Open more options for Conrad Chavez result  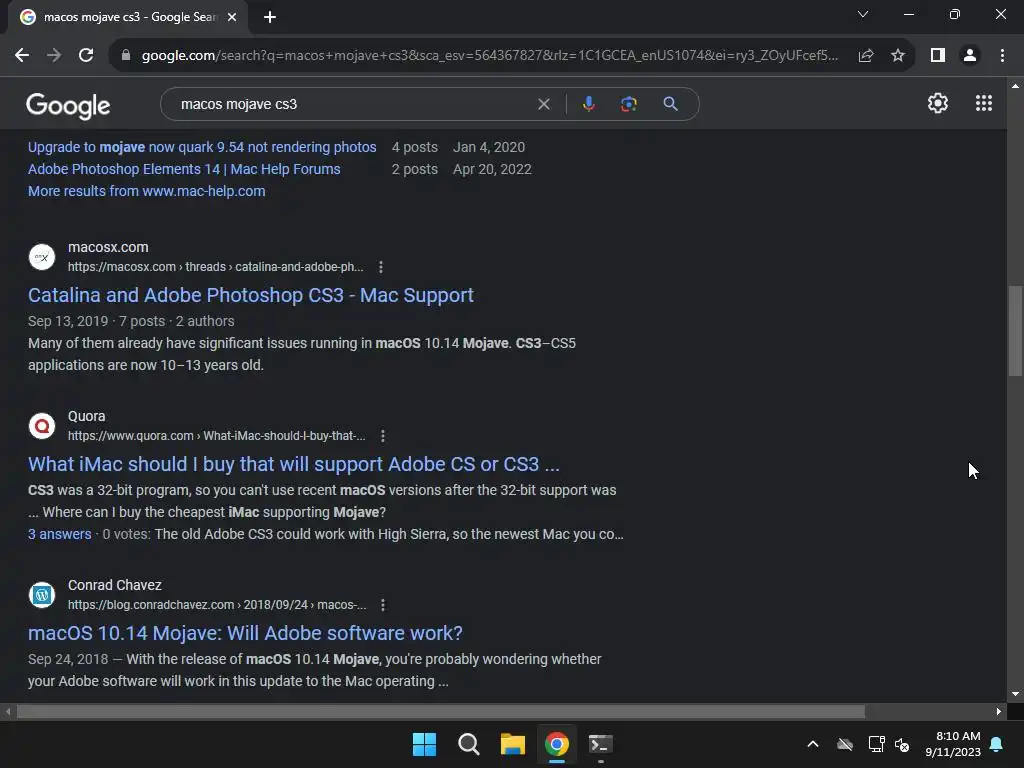coord(383,605)
